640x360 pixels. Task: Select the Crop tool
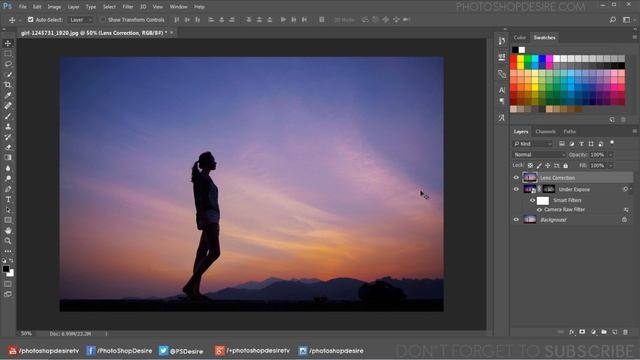point(8,85)
